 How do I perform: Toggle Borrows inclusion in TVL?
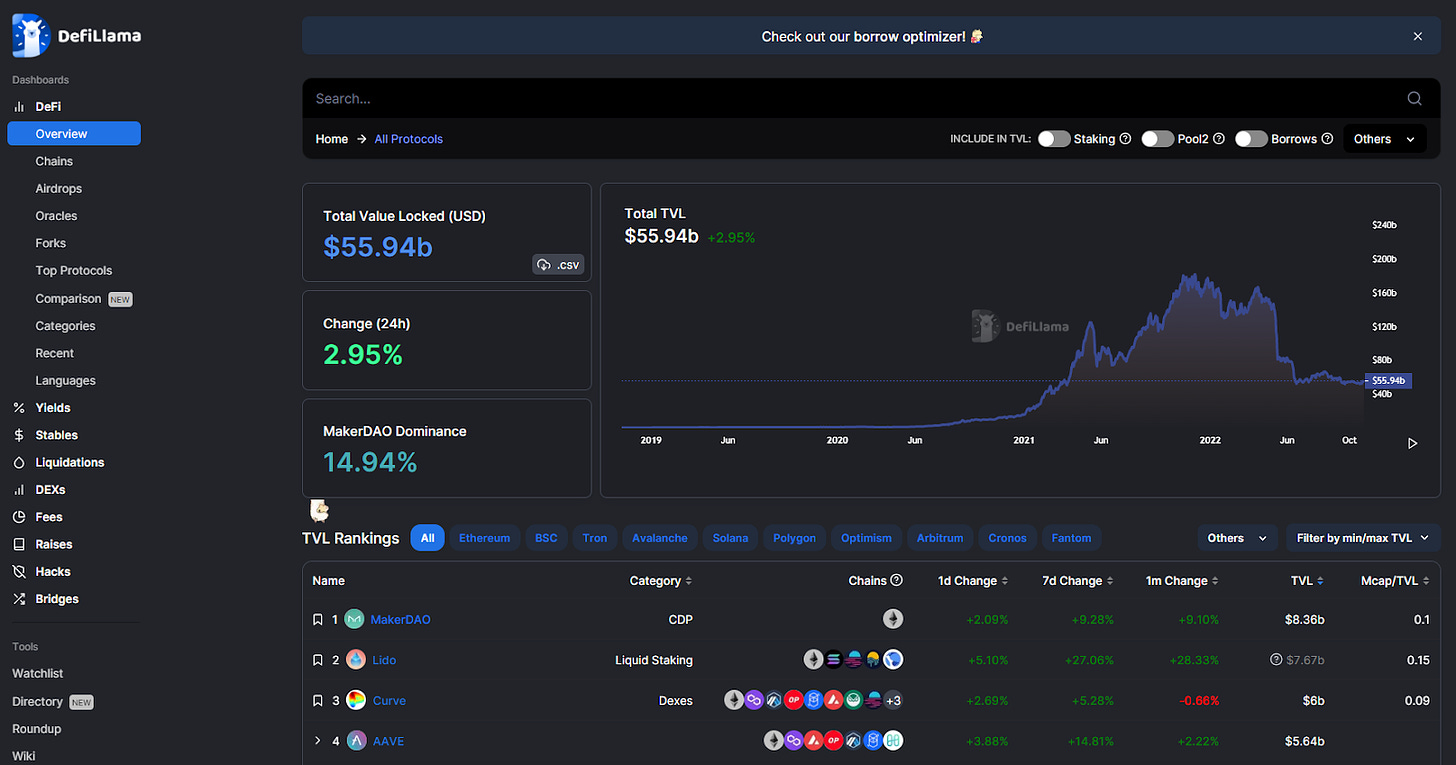[x=1251, y=139]
